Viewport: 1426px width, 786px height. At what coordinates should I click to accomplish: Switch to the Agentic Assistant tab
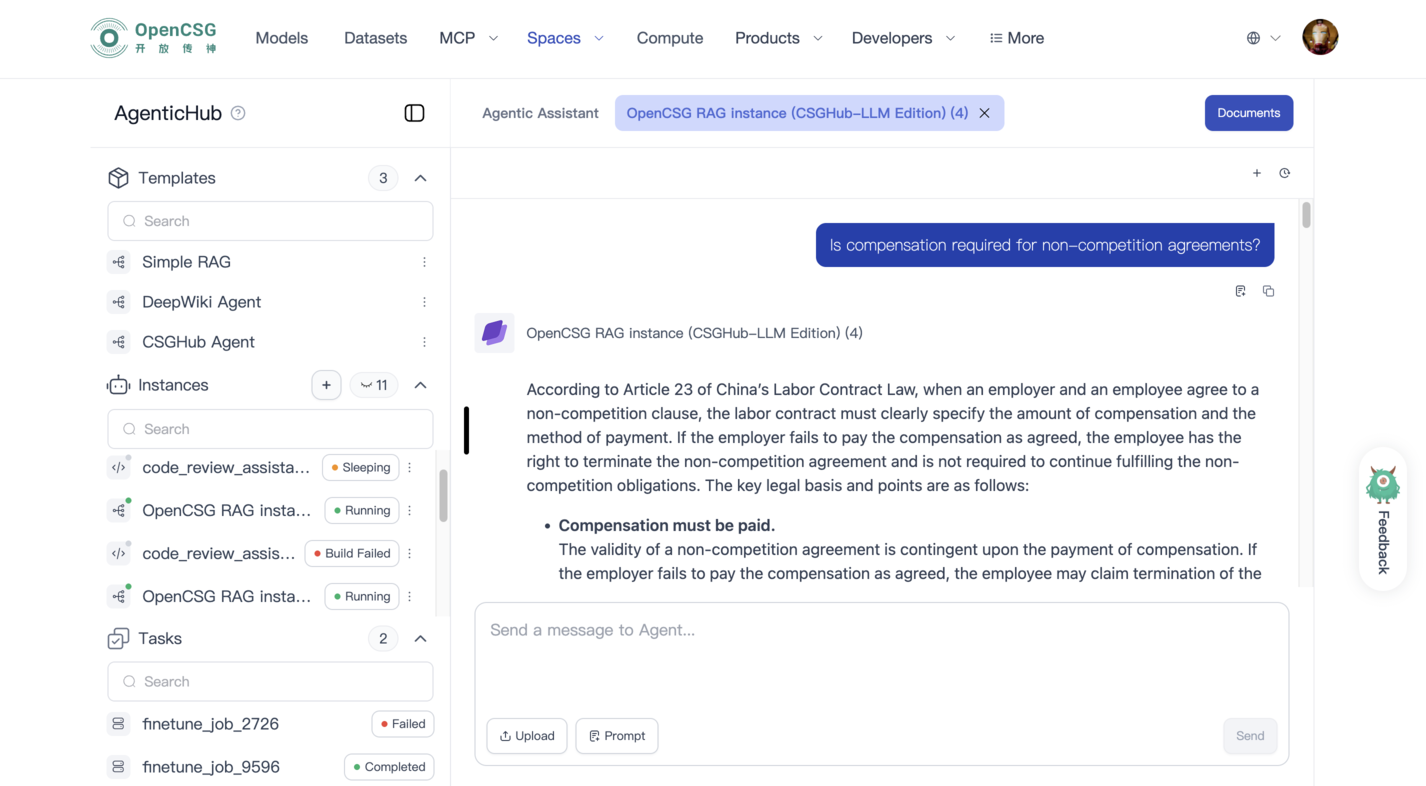pyautogui.click(x=540, y=113)
